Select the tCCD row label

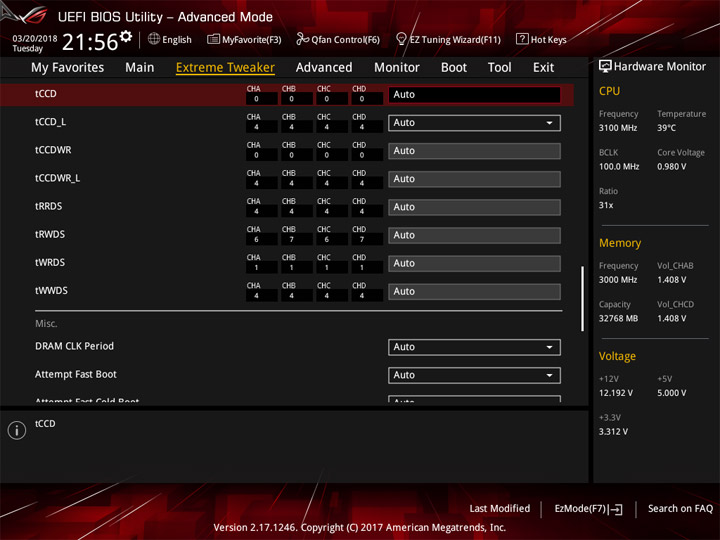[46, 94]
